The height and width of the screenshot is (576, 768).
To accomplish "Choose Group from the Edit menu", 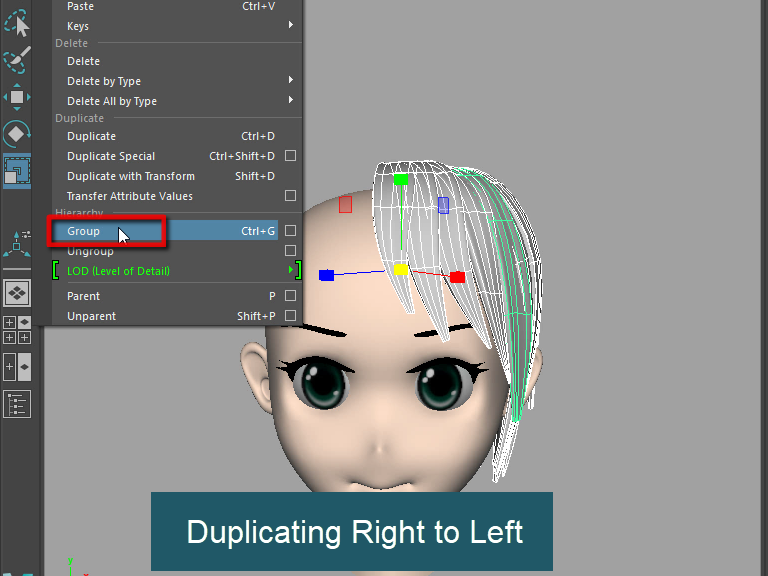I will [x=84, y=231].
